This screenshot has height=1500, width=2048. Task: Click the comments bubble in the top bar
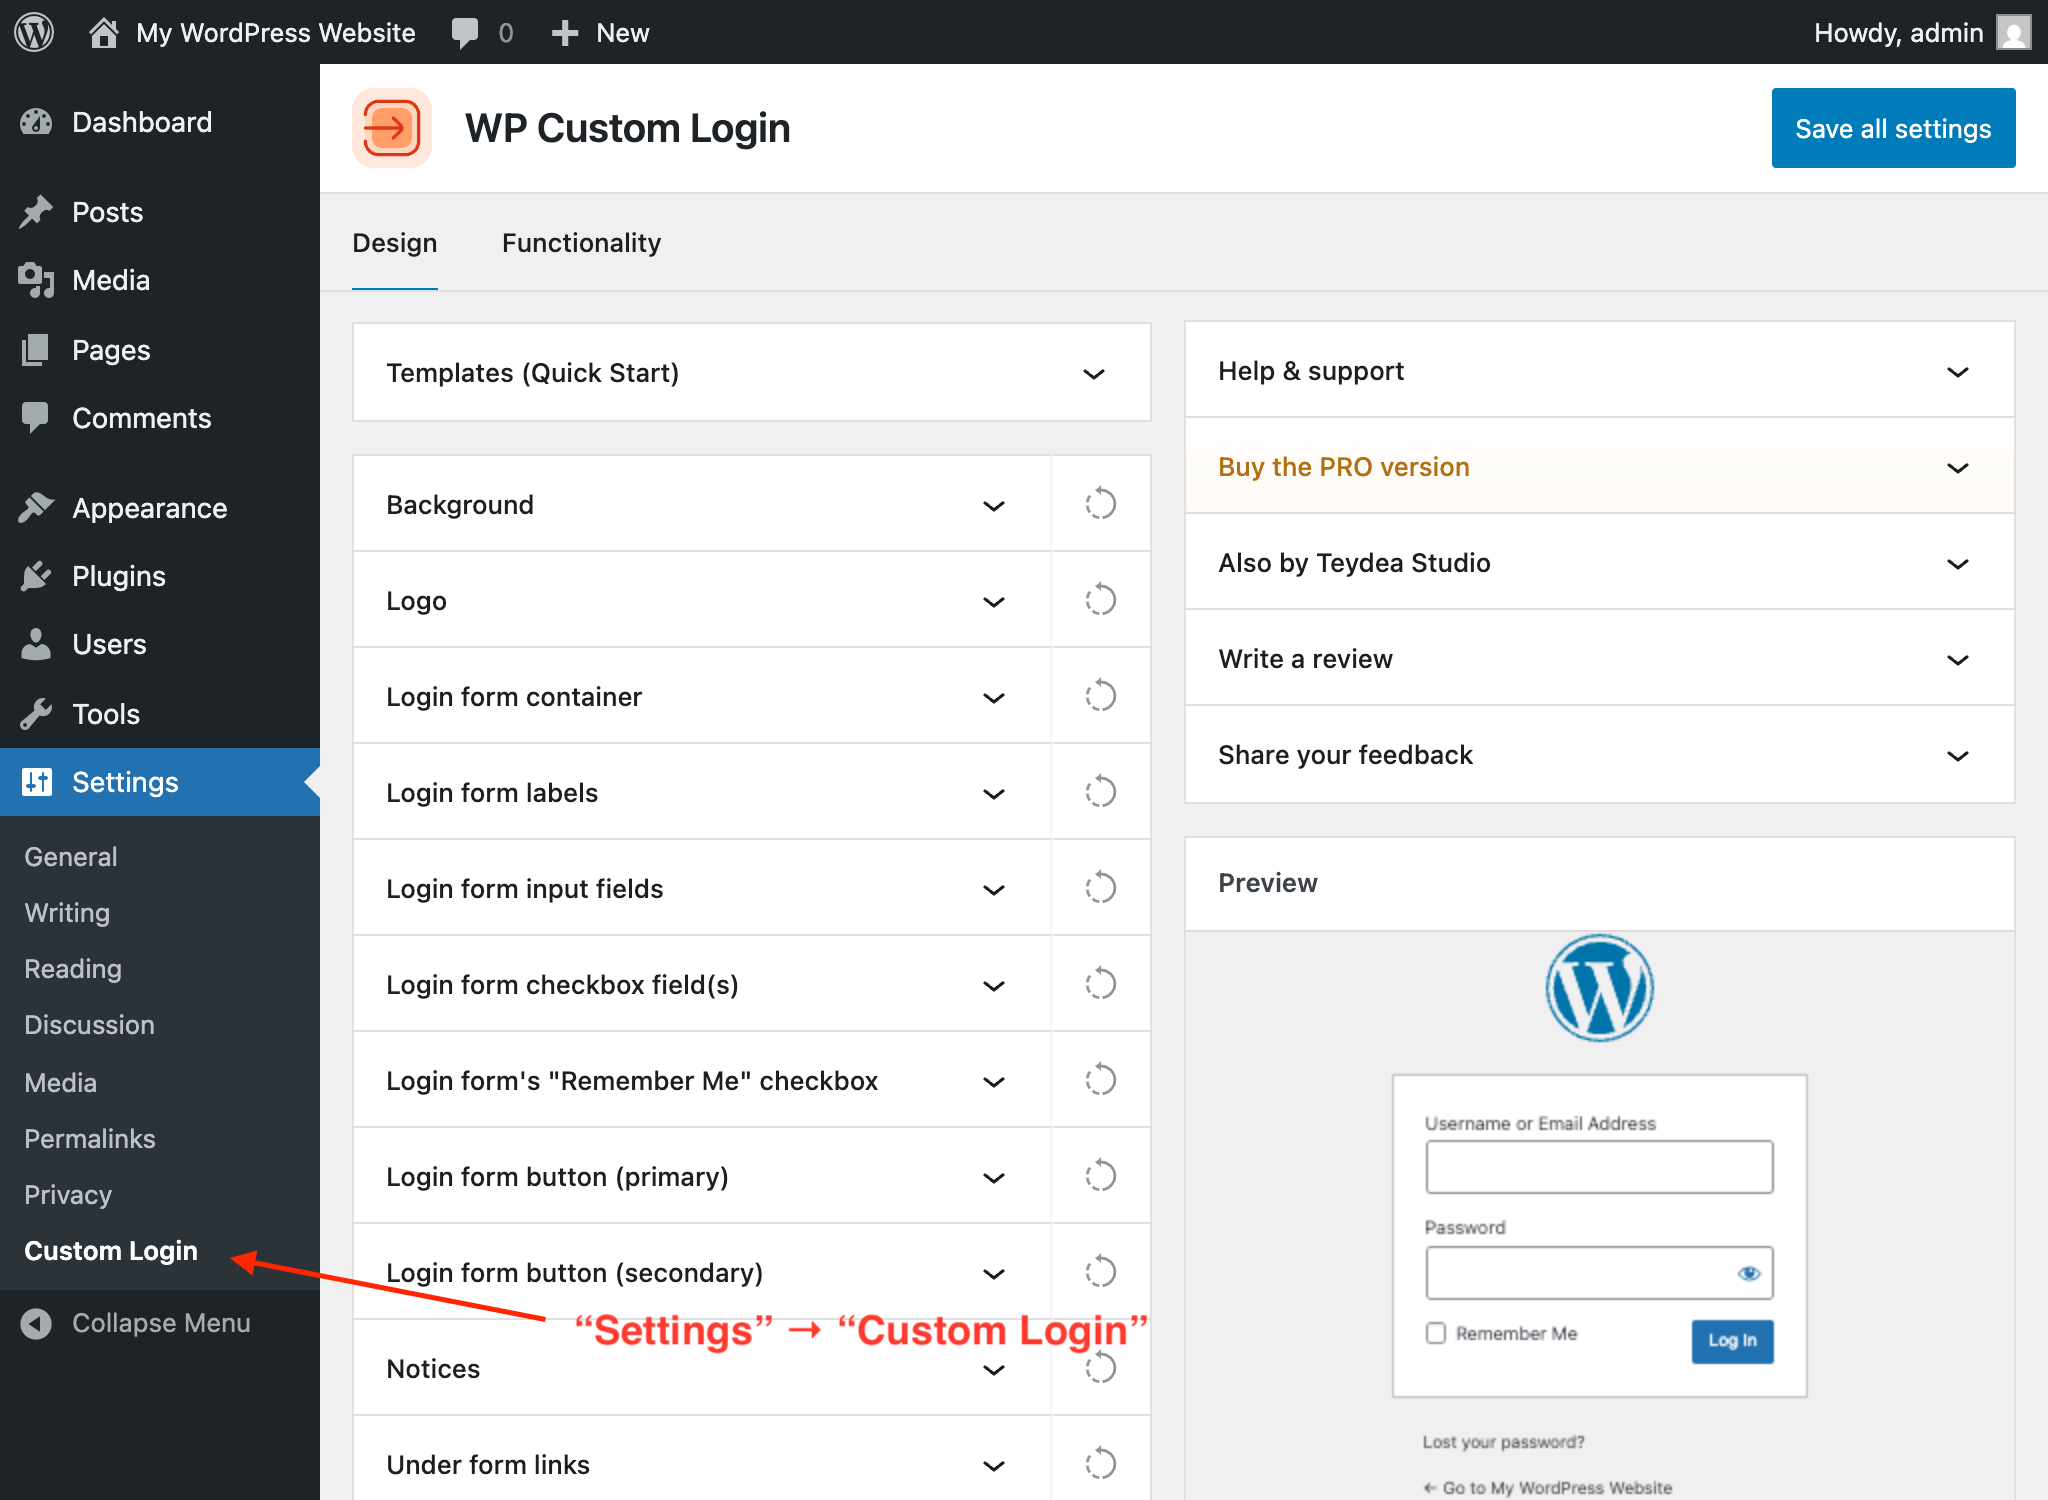pyautogui.click(x=466, y=31)
